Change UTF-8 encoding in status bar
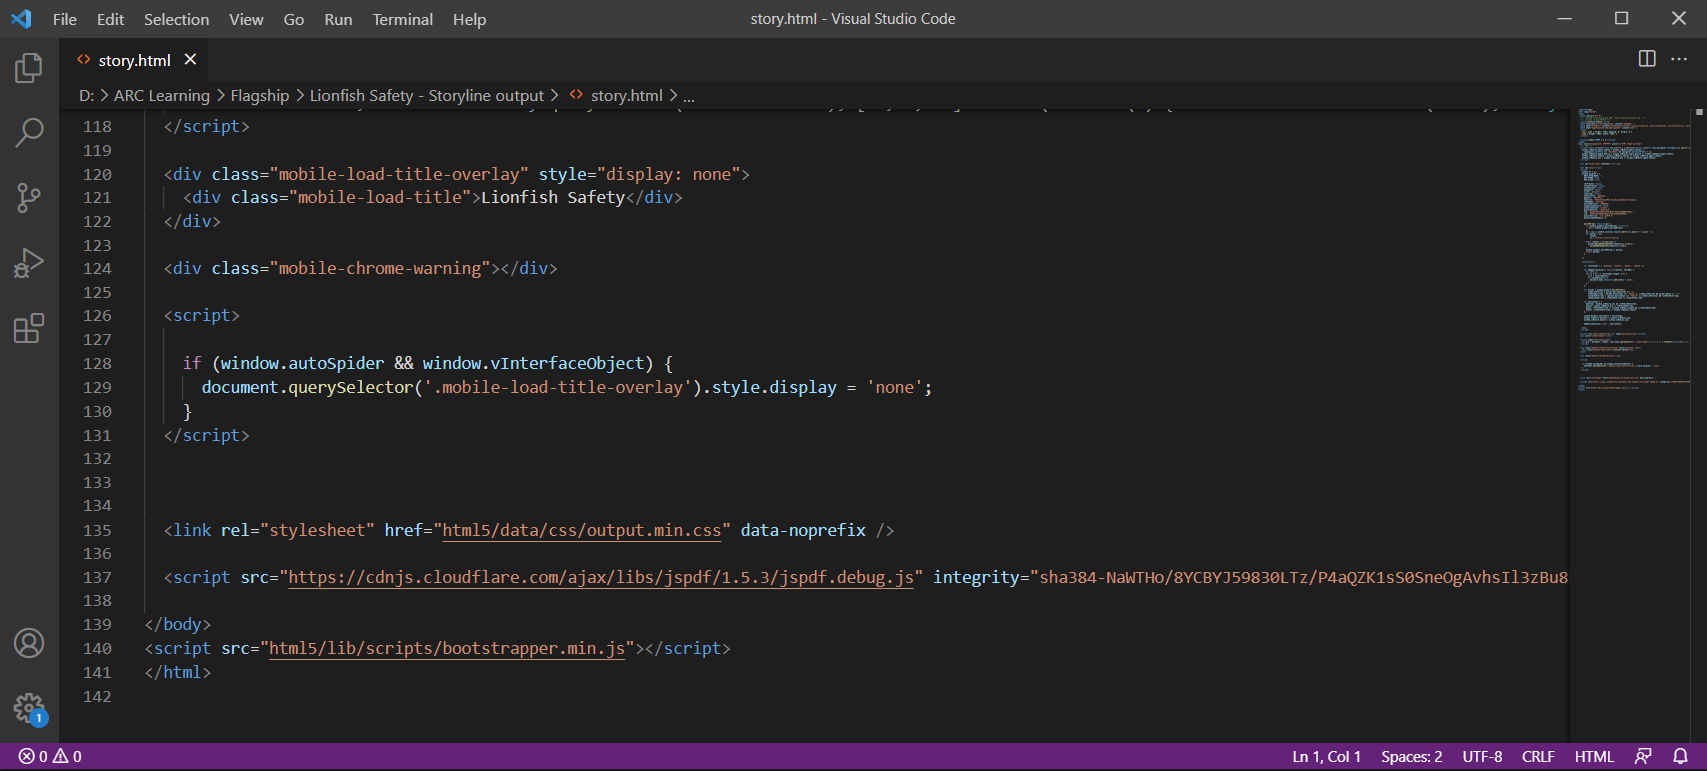The width and height of the screenshot is (1707, 771). coord(1482,756)
